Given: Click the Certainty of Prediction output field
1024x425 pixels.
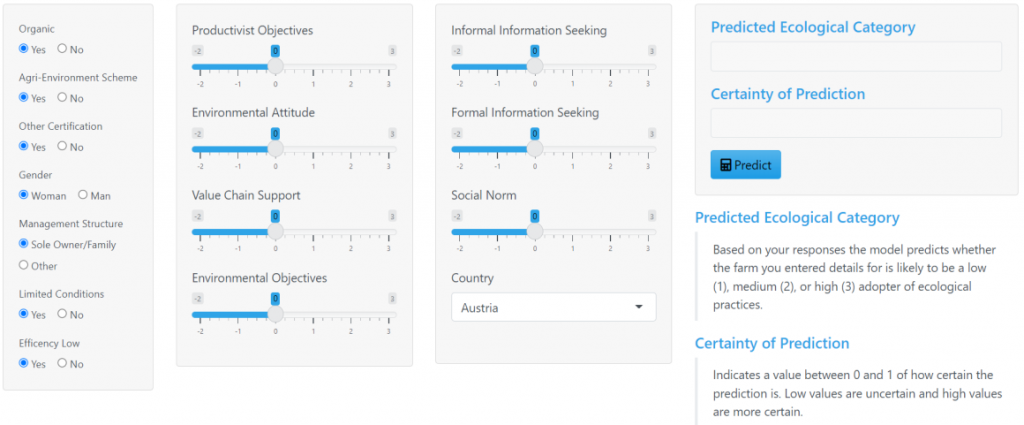Looking at the screenshot, I should point(856,123).
